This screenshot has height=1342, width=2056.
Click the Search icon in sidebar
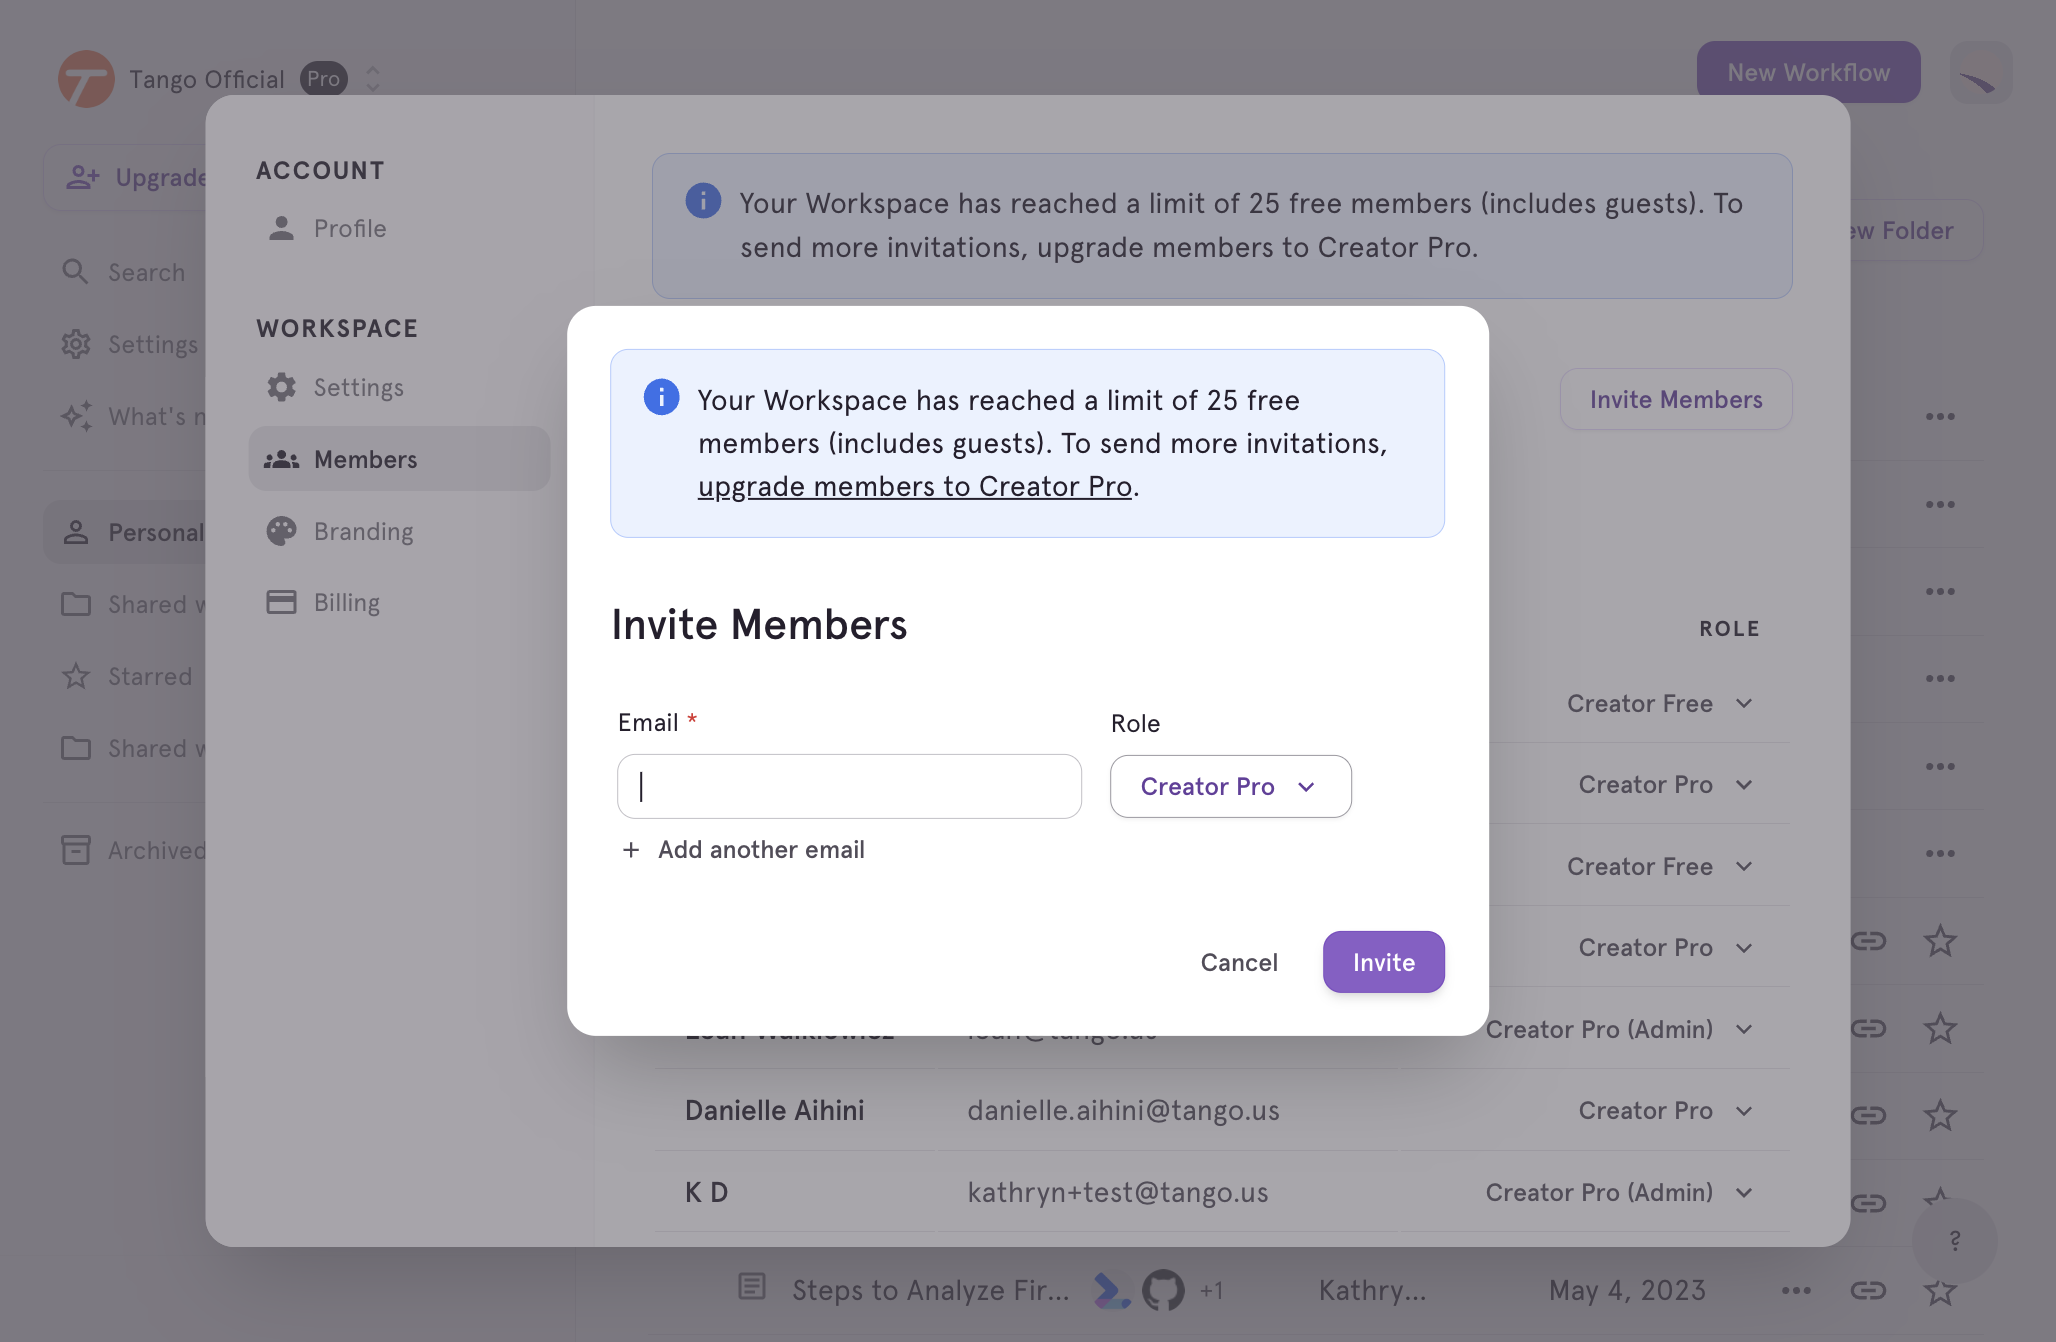76,272
